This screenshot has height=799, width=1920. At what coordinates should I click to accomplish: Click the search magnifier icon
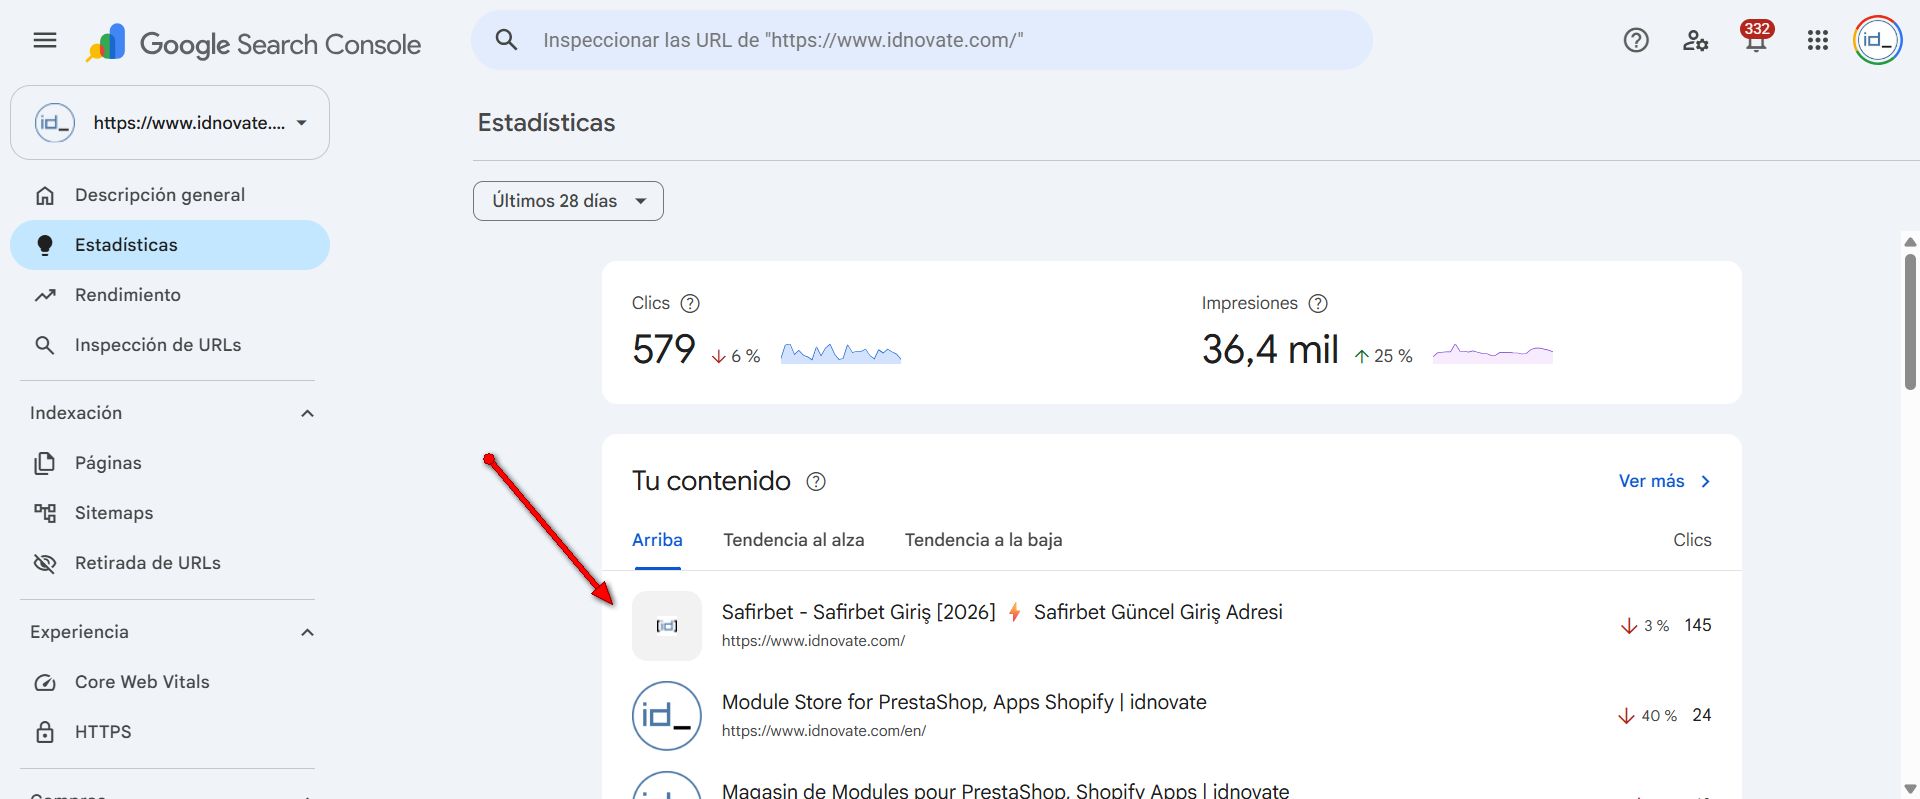pos(507,40)
